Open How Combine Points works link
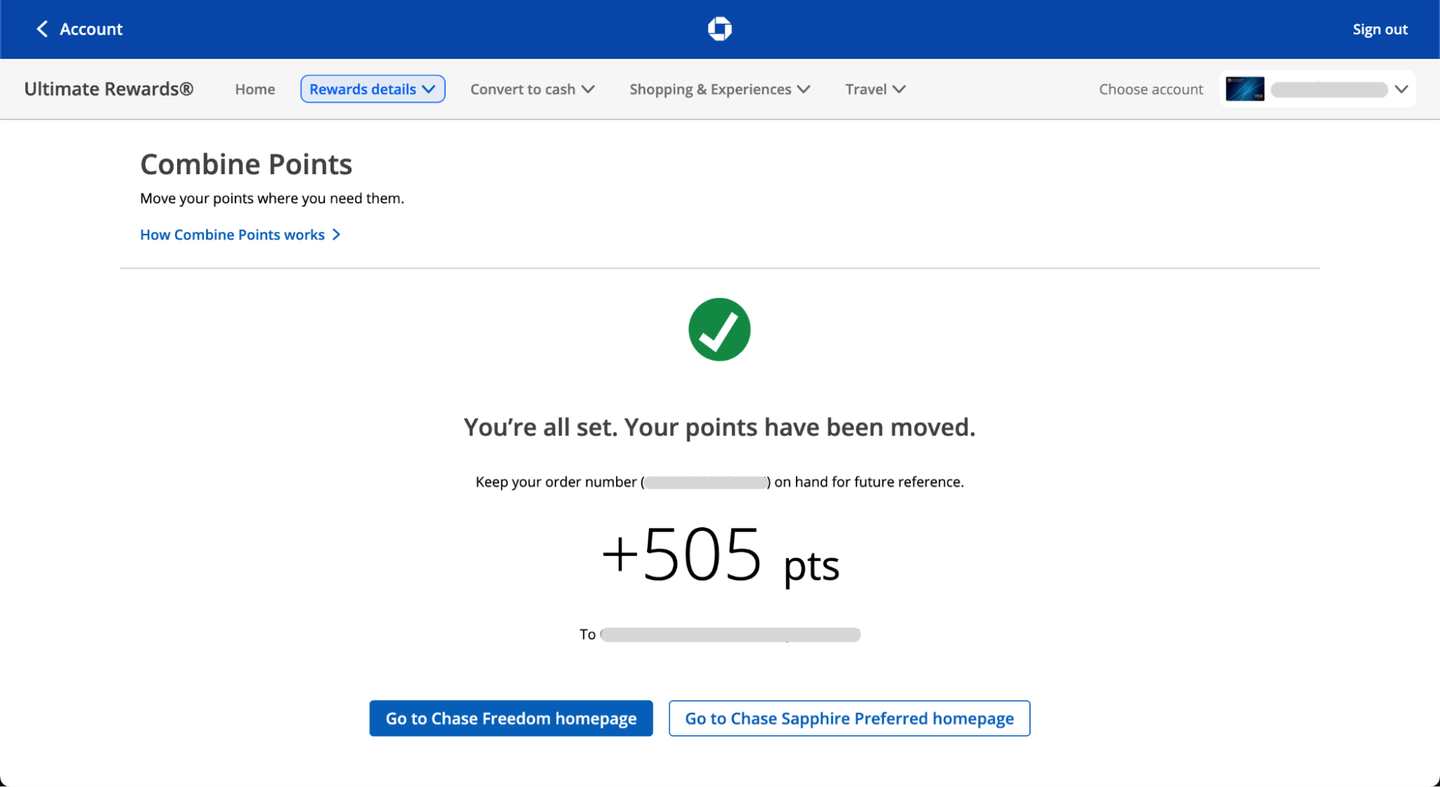This screenshot has height=787, width=1440. click(232, 235)
